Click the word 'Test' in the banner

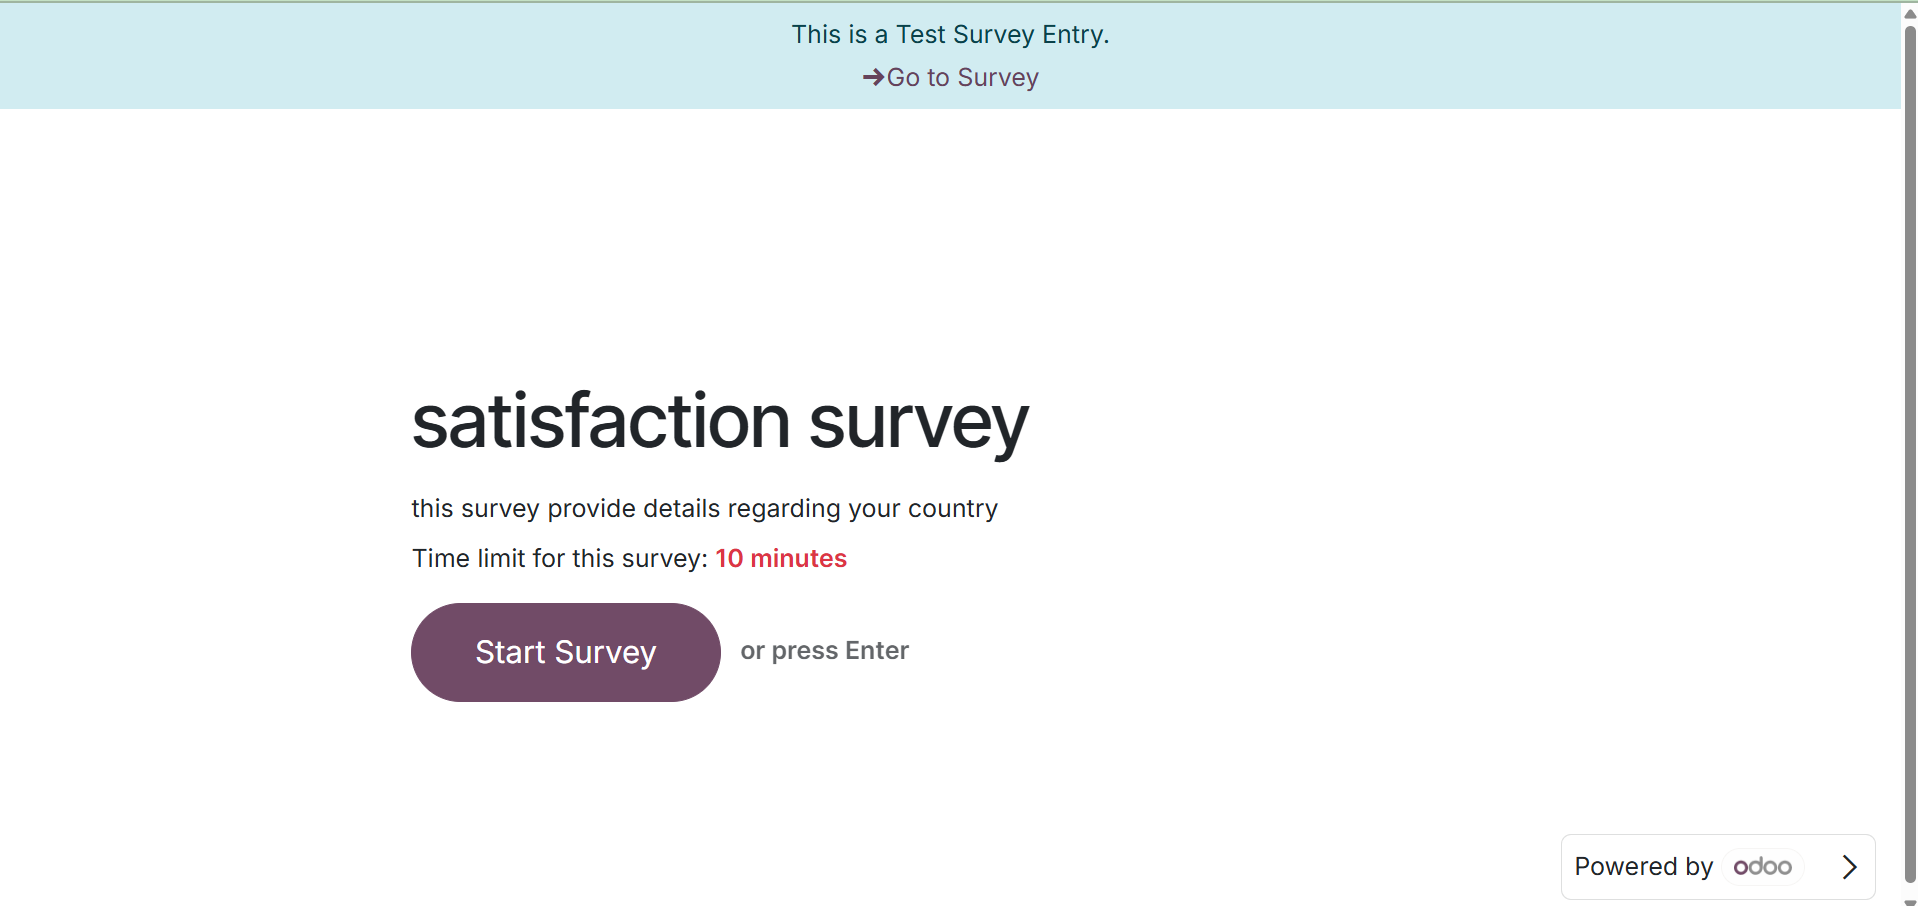pyautogui.click(x=920, y=34)
